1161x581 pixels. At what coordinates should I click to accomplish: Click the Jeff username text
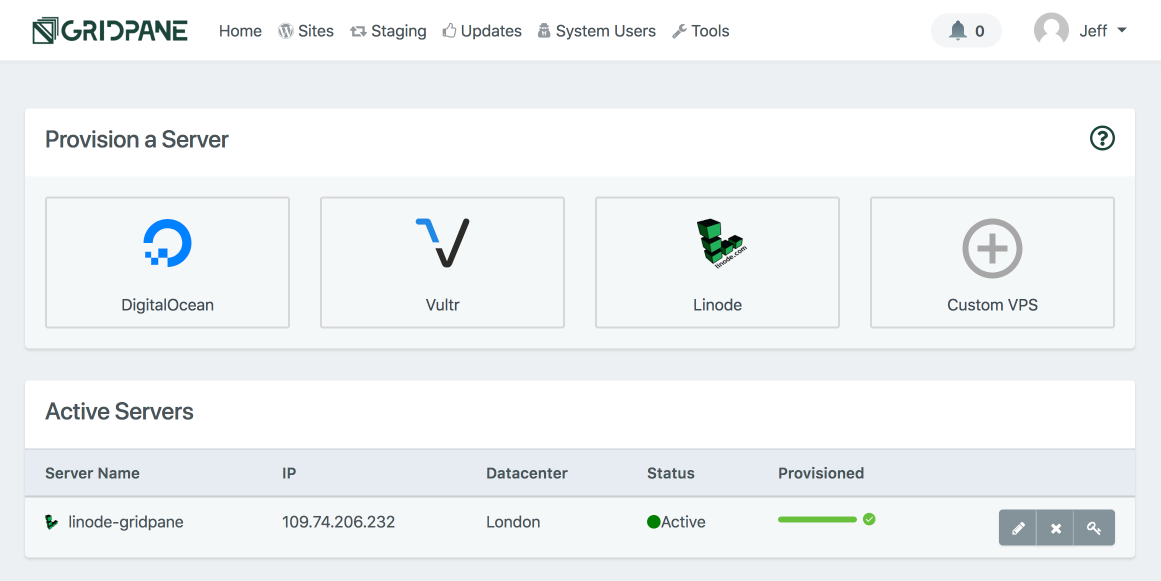pos(1093,31)
